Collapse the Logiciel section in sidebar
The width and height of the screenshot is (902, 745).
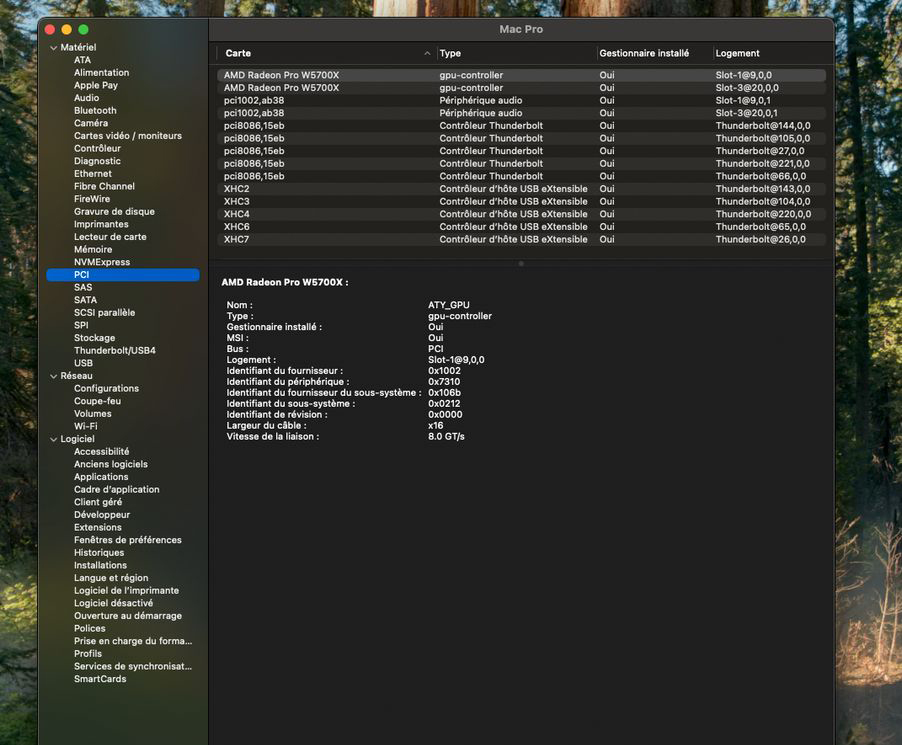pyautogui.click(x=53, y=440)
